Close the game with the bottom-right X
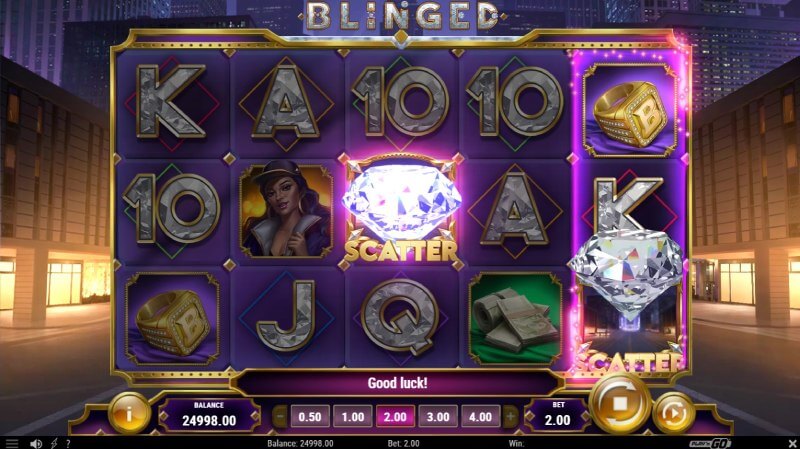 [792, 443]
